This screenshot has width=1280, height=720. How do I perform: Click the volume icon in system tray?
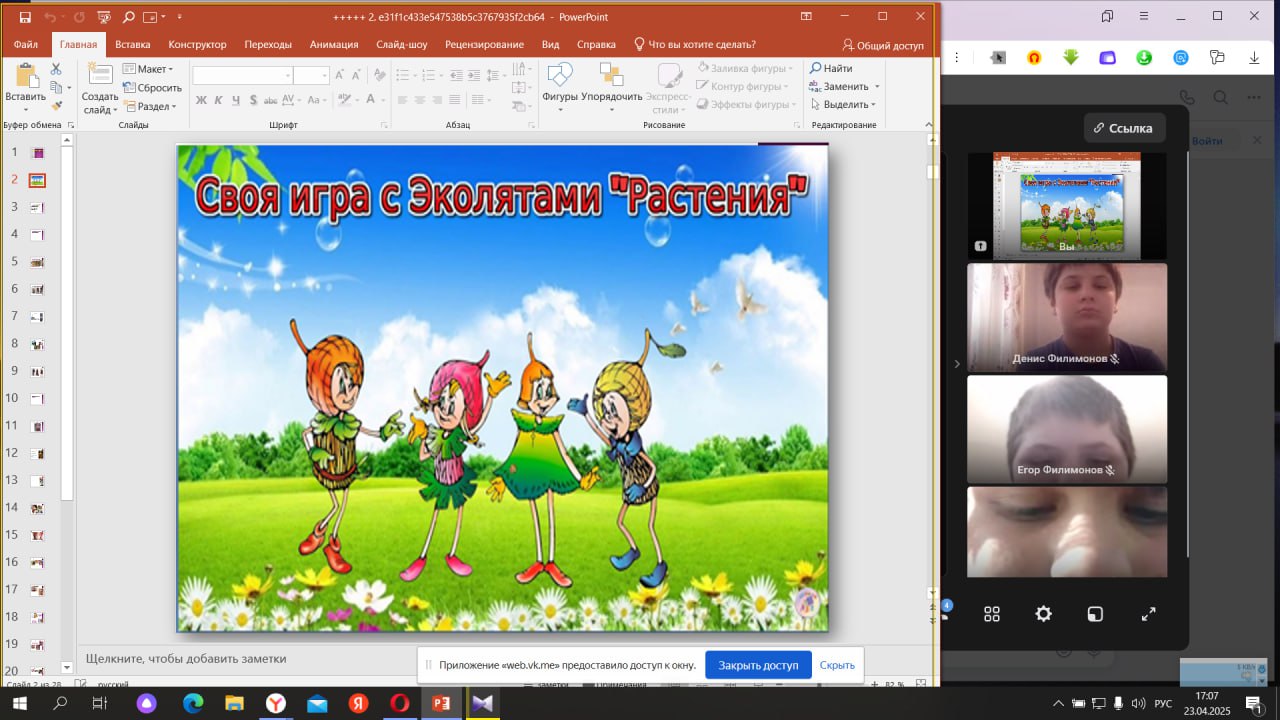(1139, 704)
